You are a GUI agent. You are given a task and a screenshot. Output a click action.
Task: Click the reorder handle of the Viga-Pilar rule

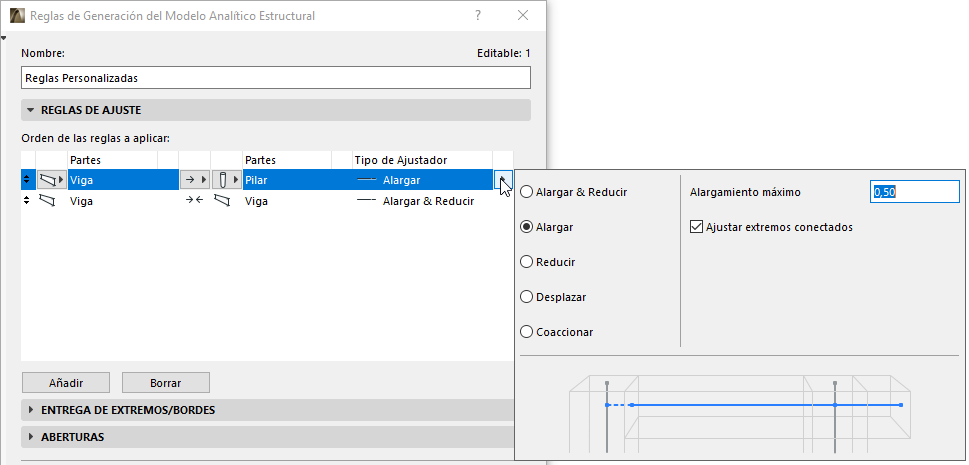tap(26, 180)
